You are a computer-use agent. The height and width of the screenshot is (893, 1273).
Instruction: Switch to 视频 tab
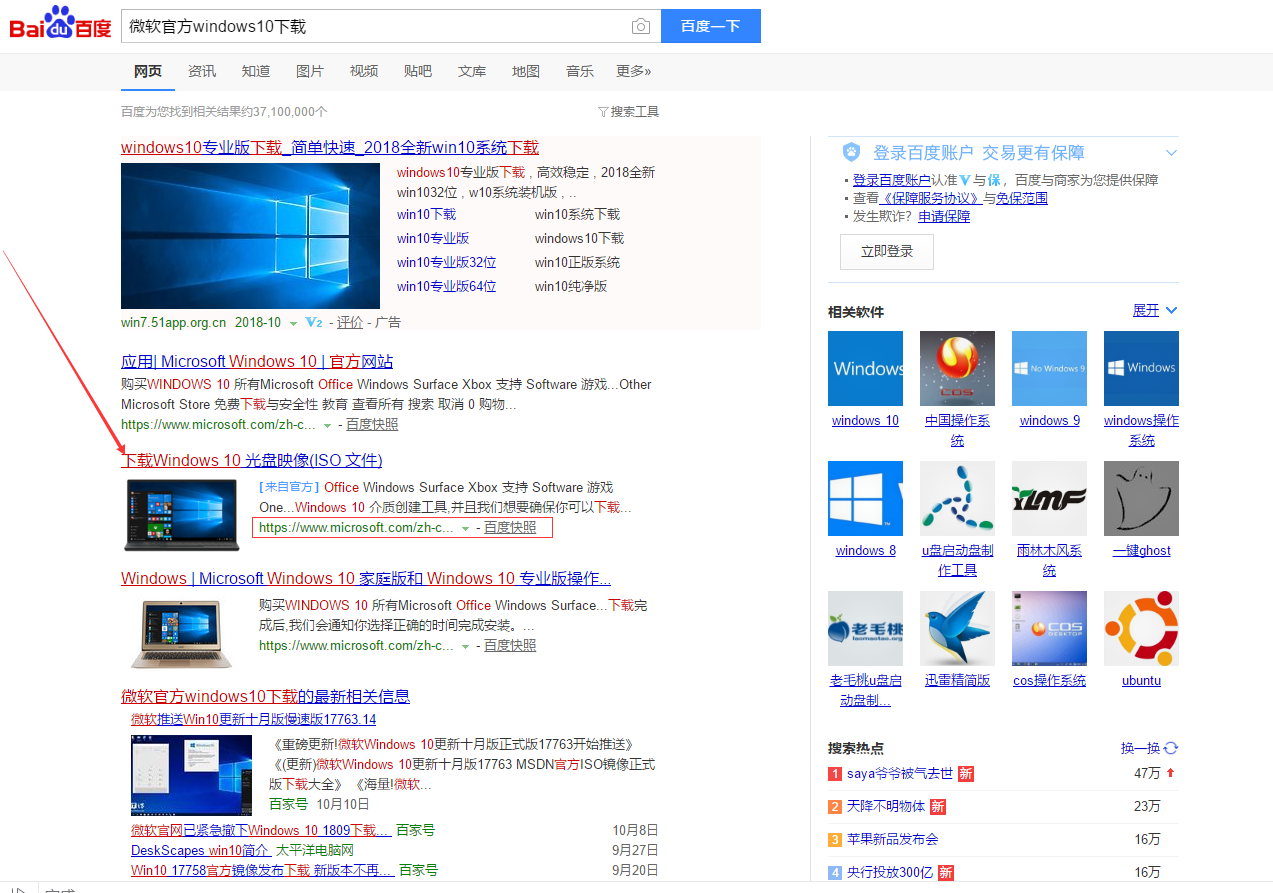[x=364, y=71]
